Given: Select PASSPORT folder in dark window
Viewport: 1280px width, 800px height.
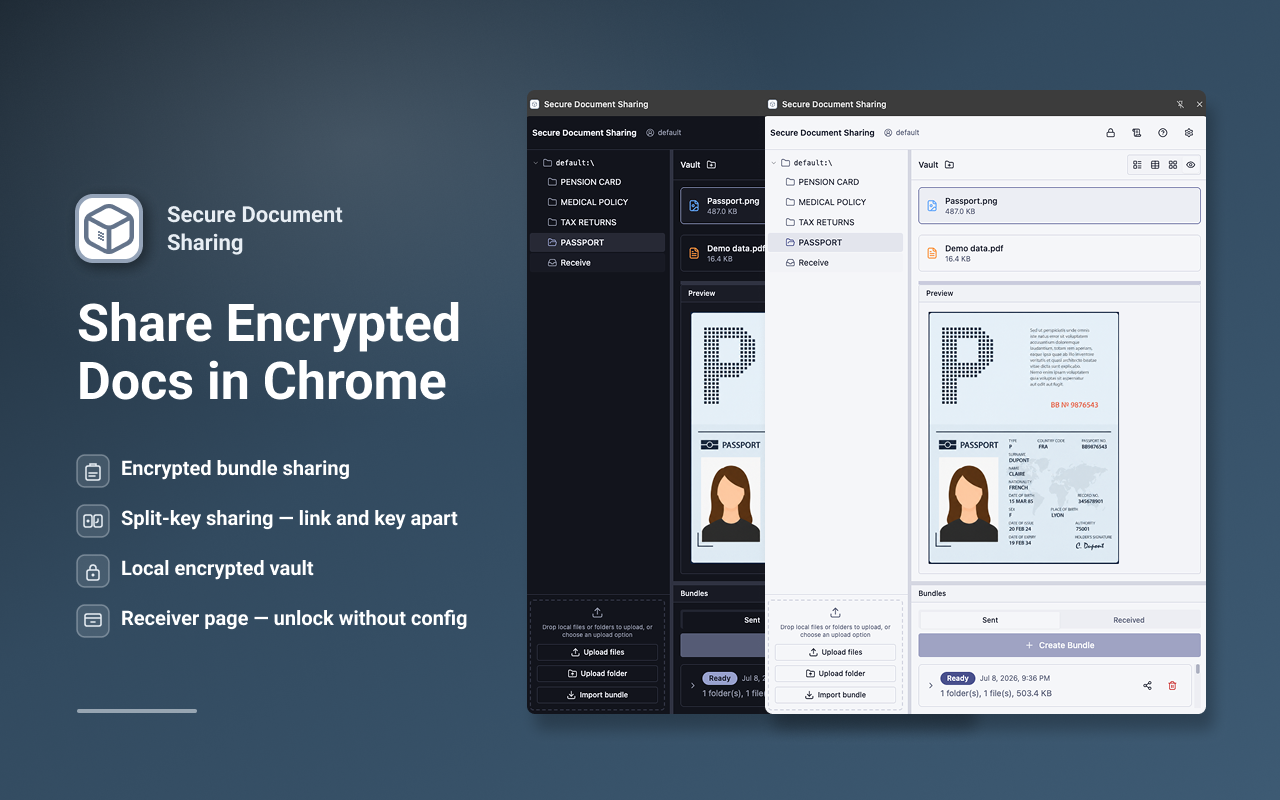Looking at the screenshot, I should point(597,242).
